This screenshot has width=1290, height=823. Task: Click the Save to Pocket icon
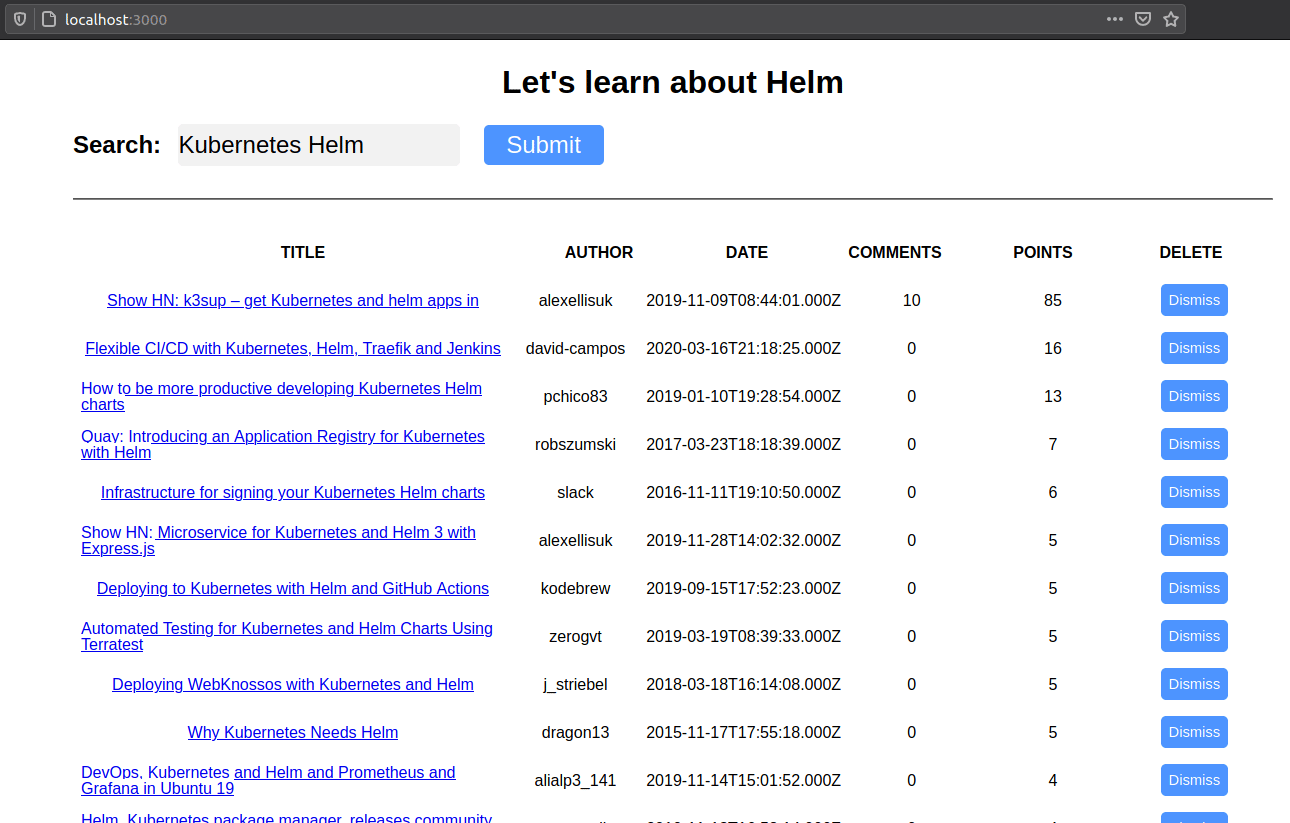coord(1142,19)
